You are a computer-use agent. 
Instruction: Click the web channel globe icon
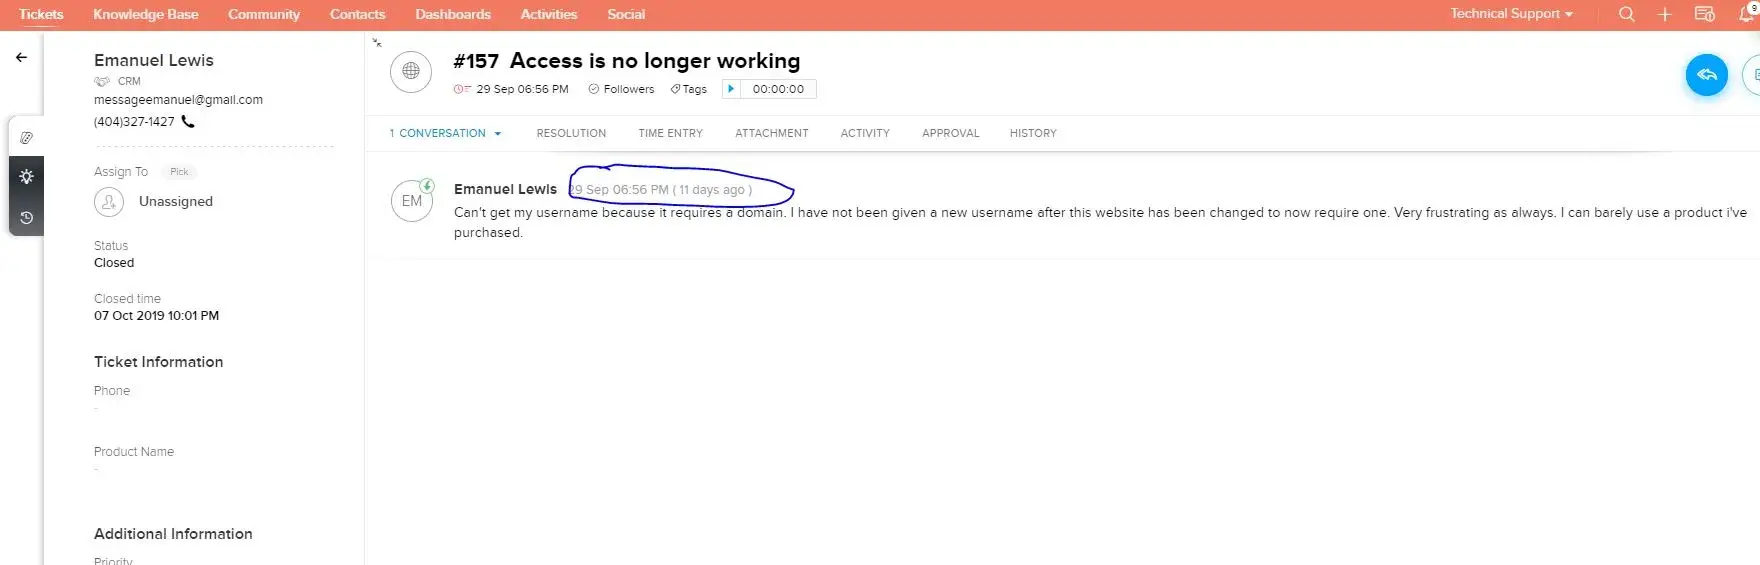pos(411,71)
